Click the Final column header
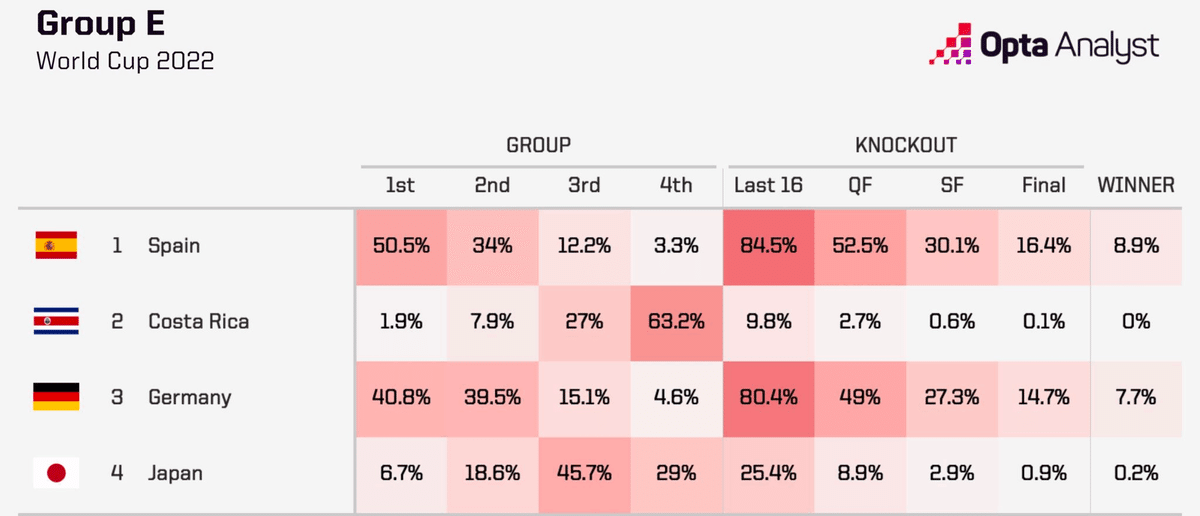 (1044, 185)
